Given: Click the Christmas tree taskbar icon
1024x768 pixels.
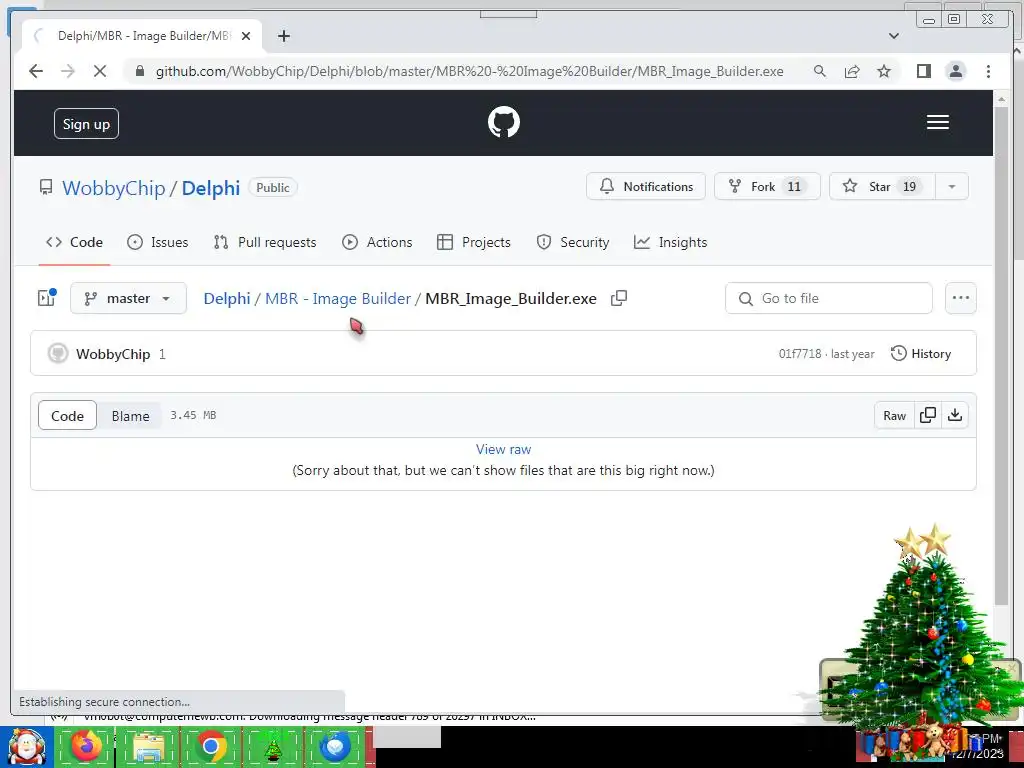Looking at the screenshot, I should pyautogui.click(x=273, y=746).
